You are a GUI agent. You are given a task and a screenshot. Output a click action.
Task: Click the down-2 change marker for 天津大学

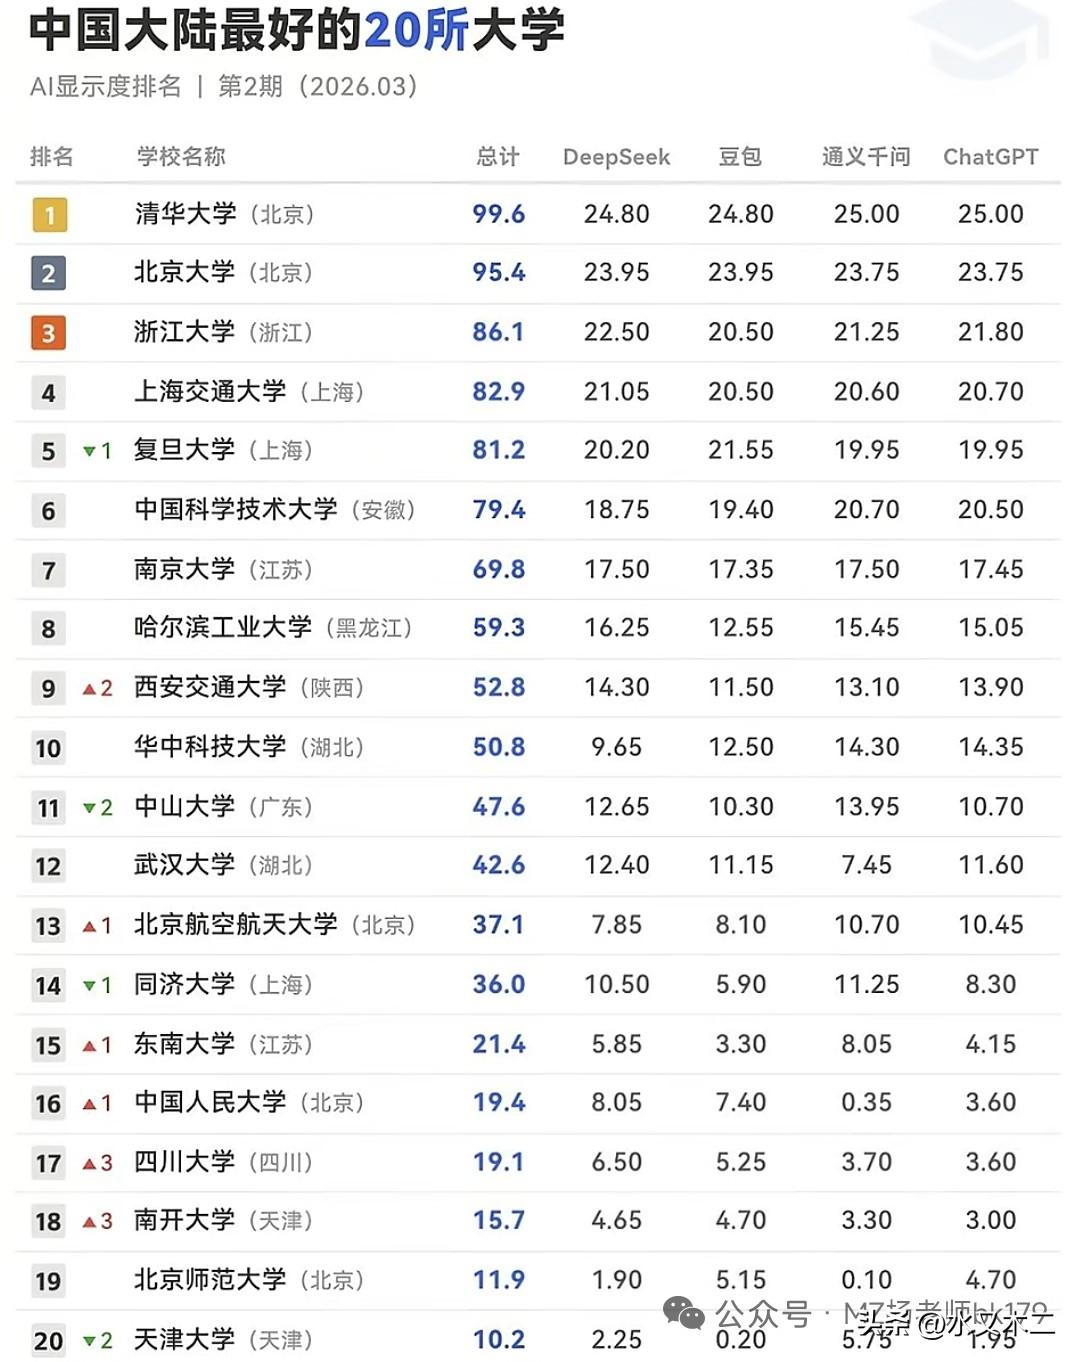click(x=97, y=1340)
